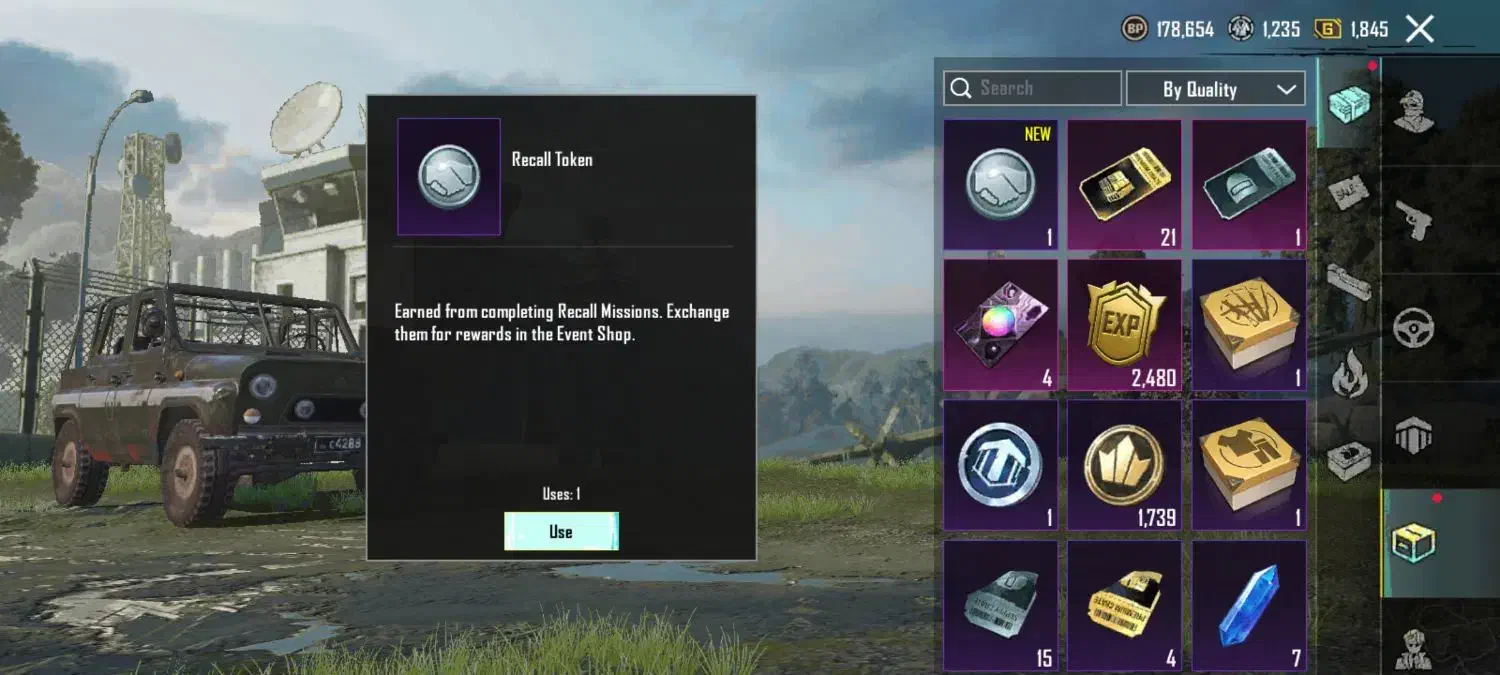Viewport: 1500px width, 675px height.
Task: Select the colorful paint card item
Action: pyautogui.click(x=1000, y=326)
